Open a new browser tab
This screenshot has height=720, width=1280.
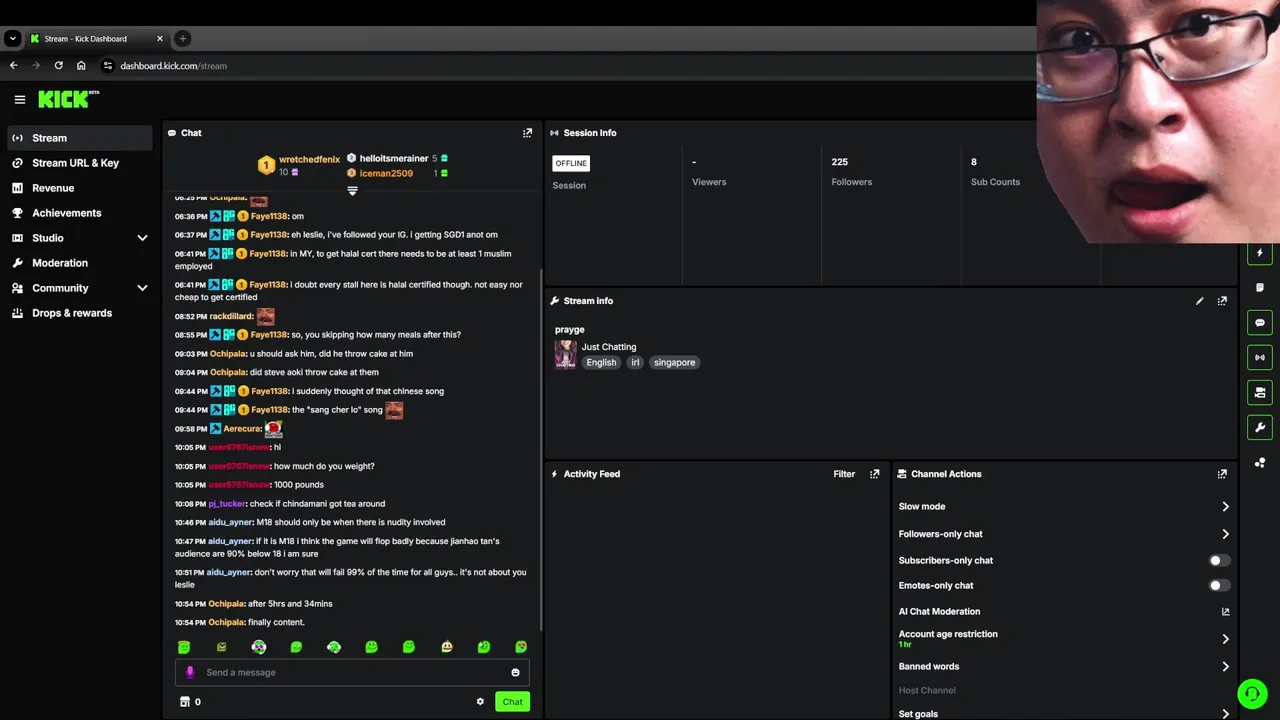pos(182,38)
